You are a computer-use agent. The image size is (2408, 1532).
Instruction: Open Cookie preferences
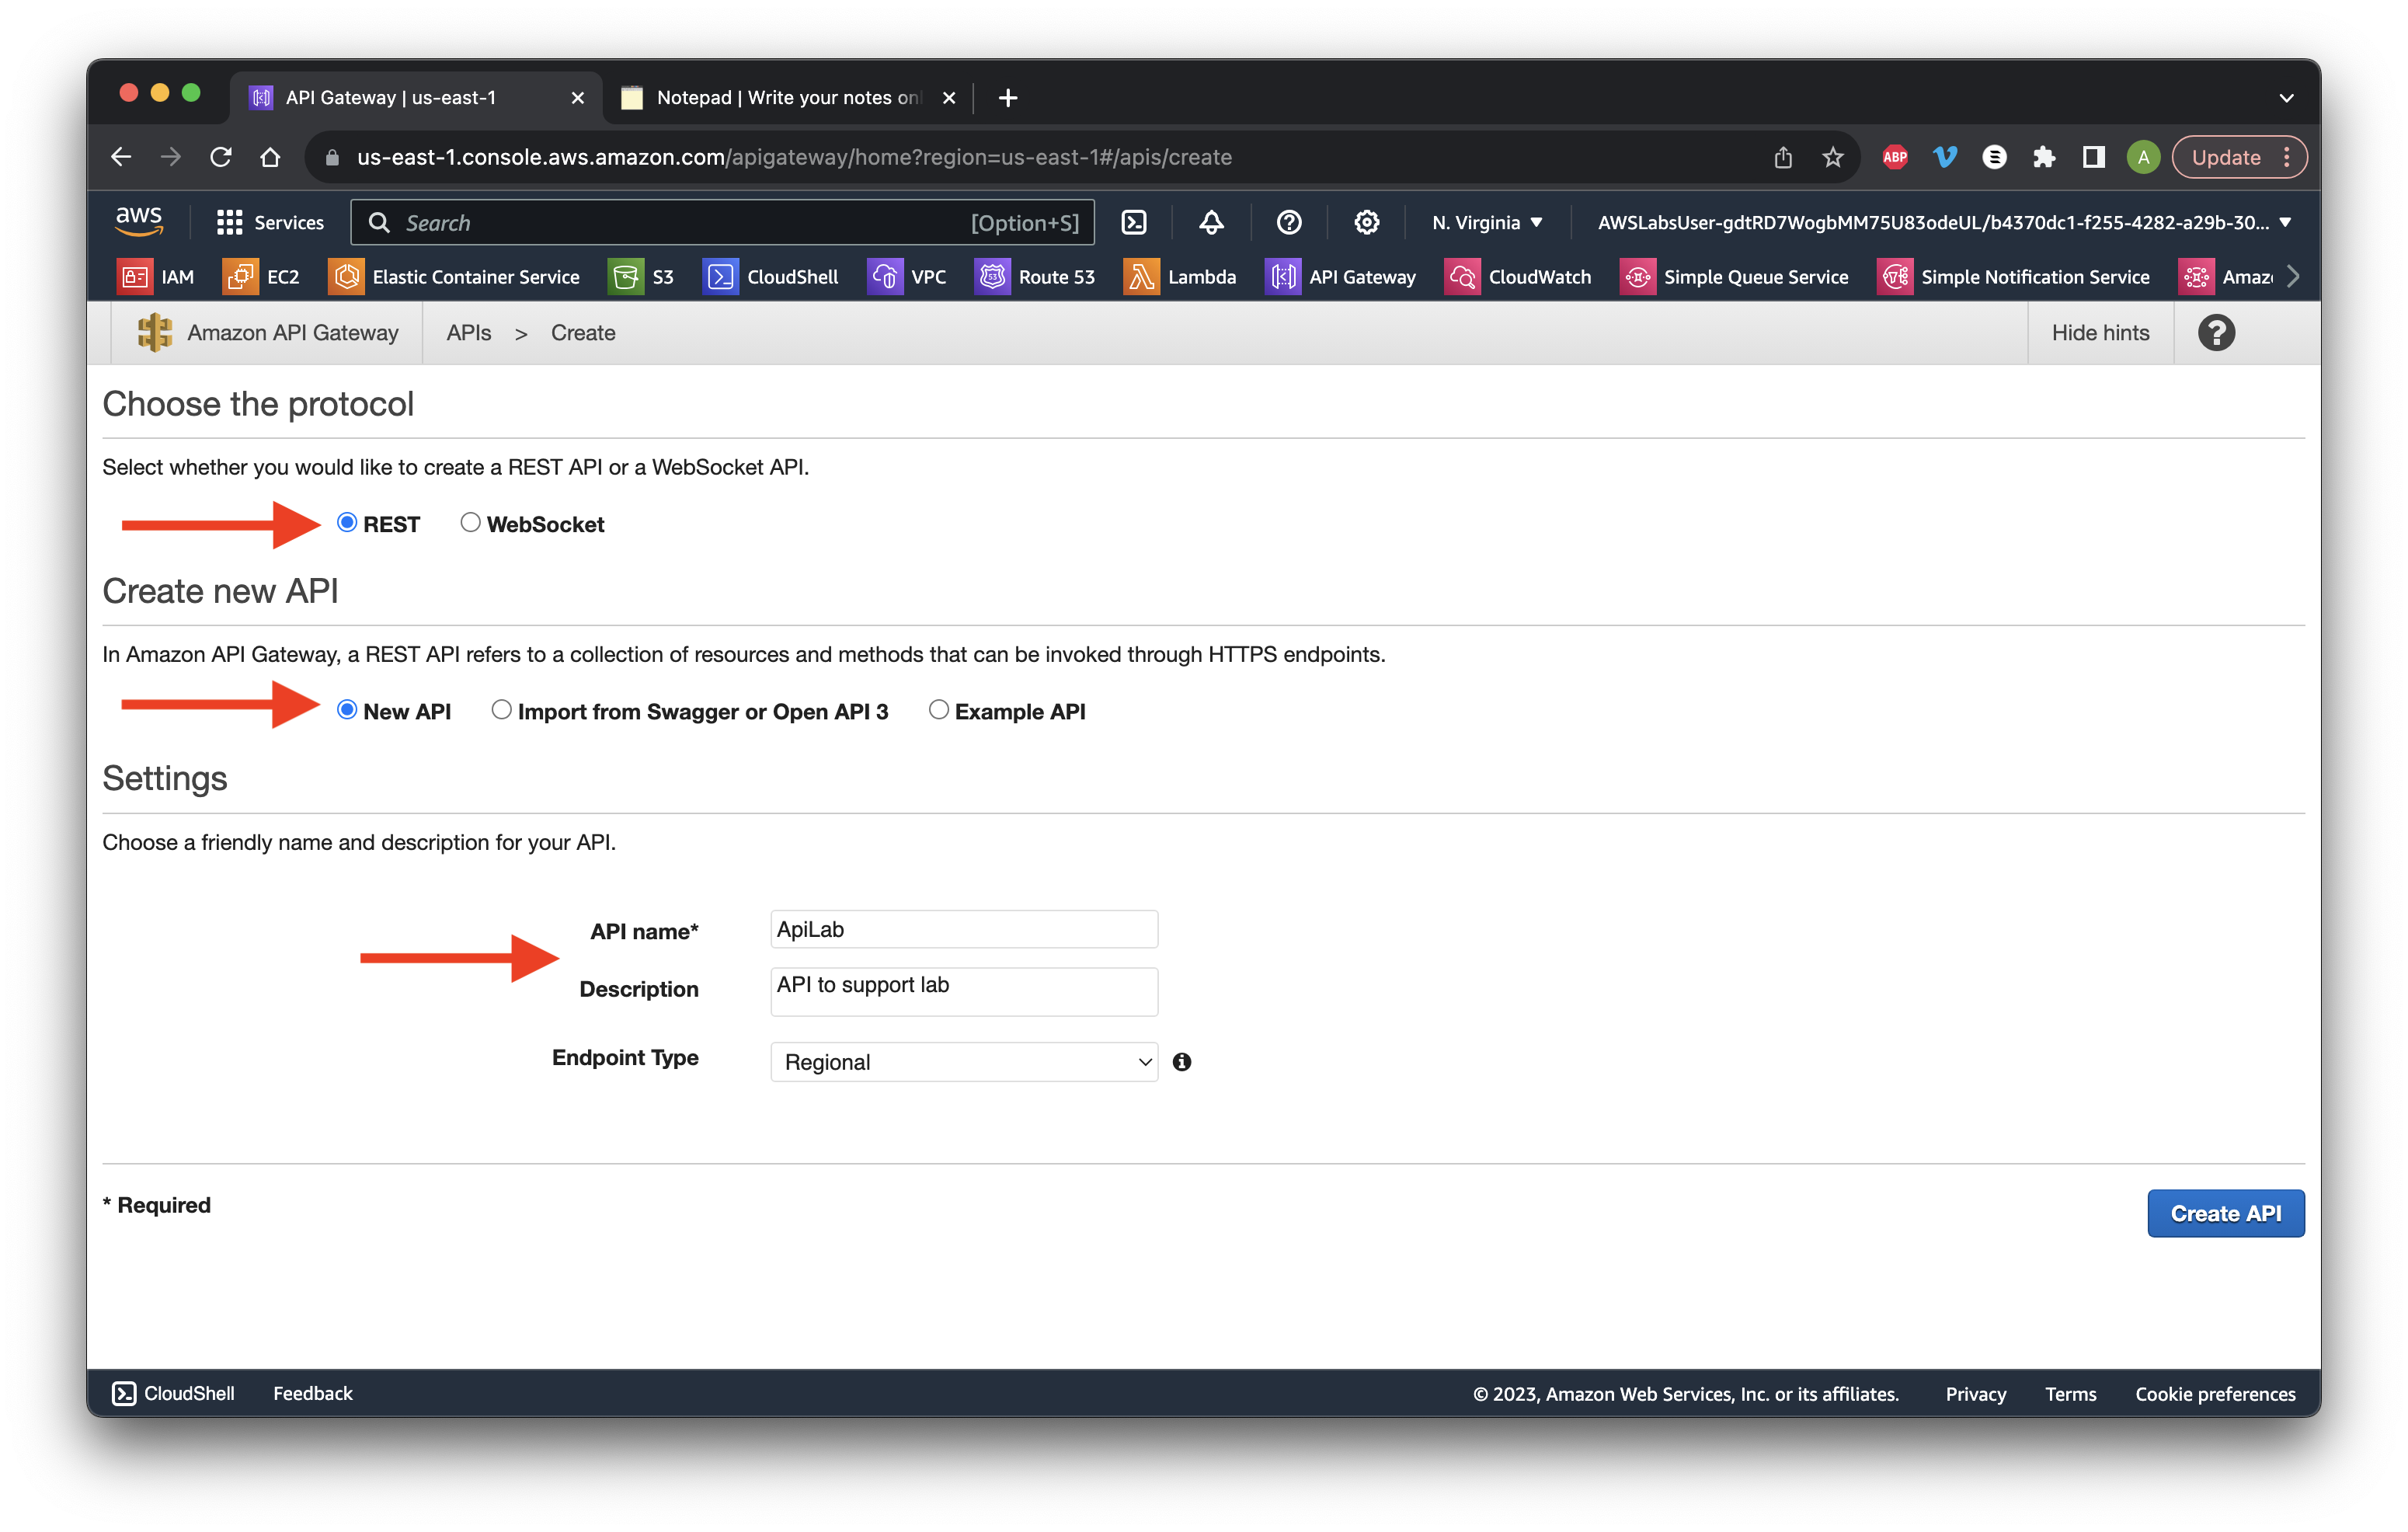[x=2215, y=1393]
